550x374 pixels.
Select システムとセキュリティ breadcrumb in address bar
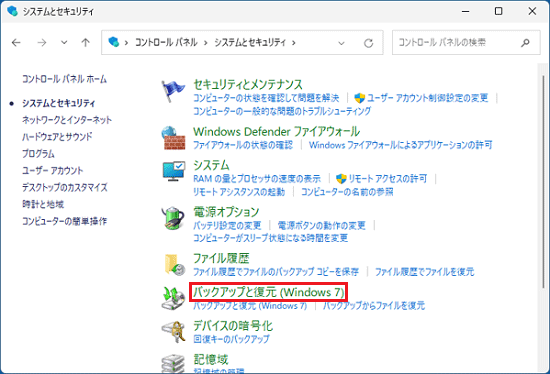pyautogui.click(x=250, y=42)
